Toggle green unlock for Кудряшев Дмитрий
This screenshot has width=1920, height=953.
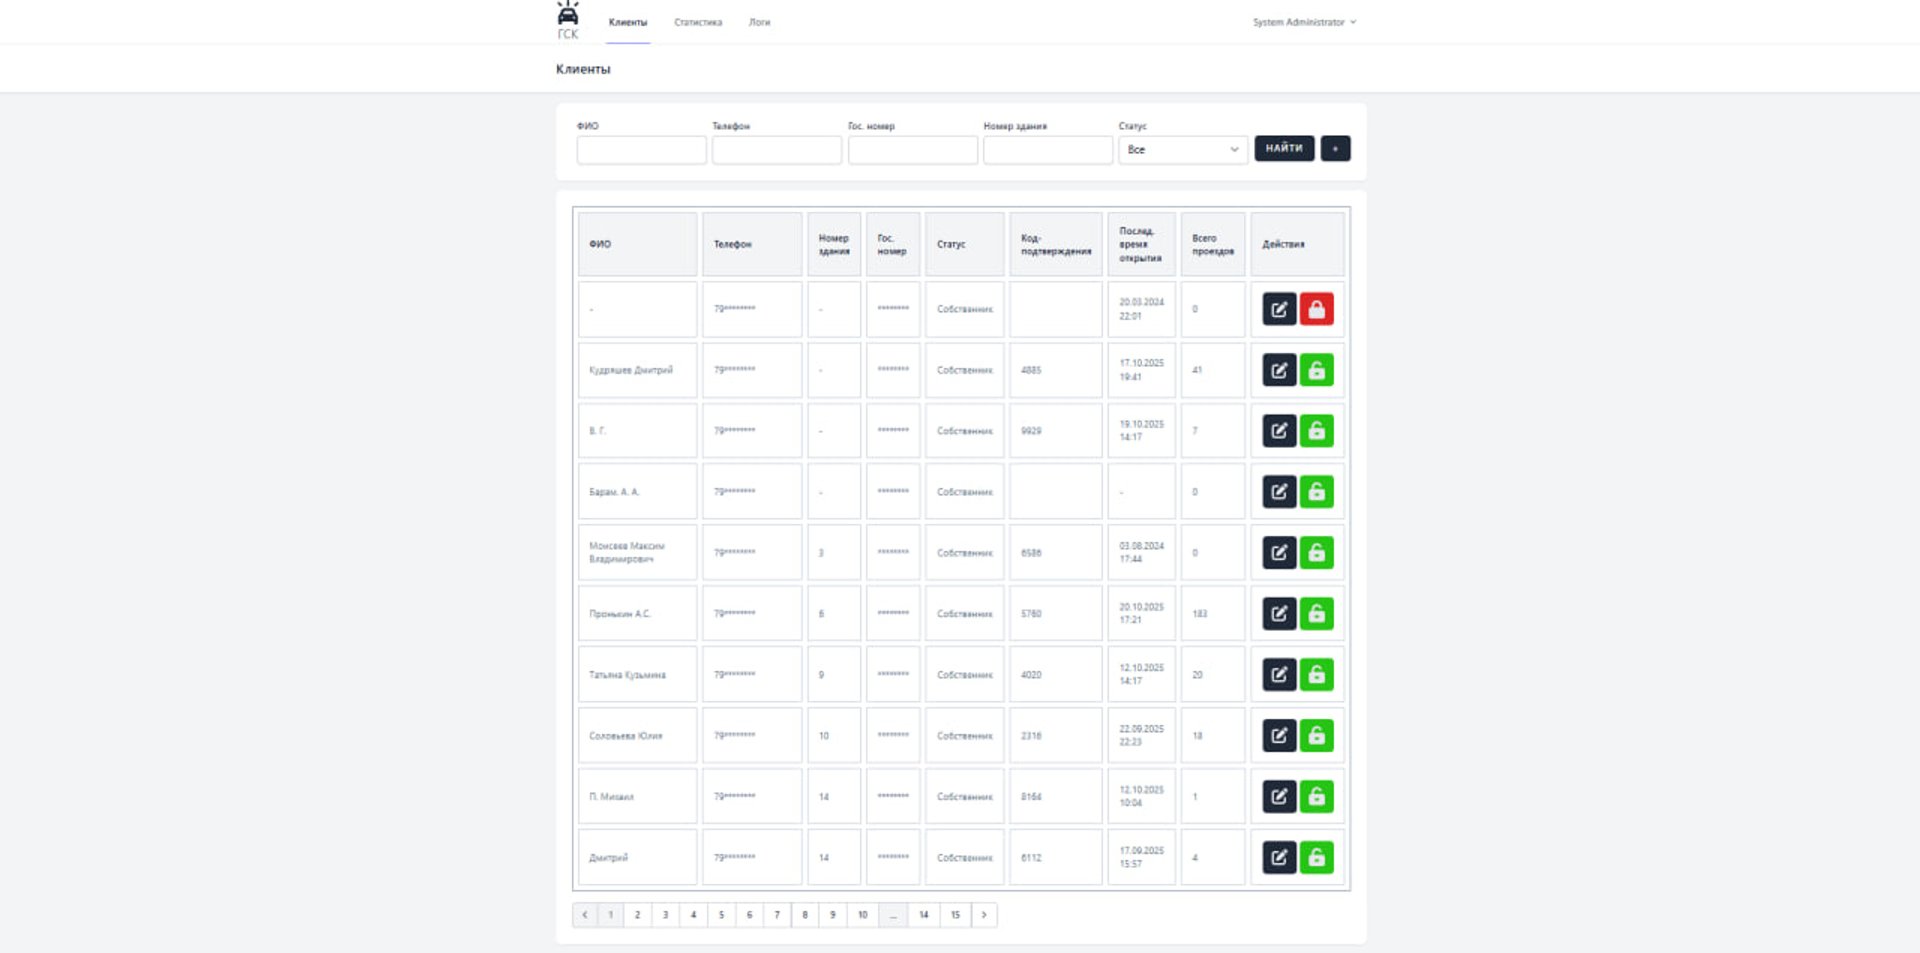pyautogui.click(x=1316, y=370)
